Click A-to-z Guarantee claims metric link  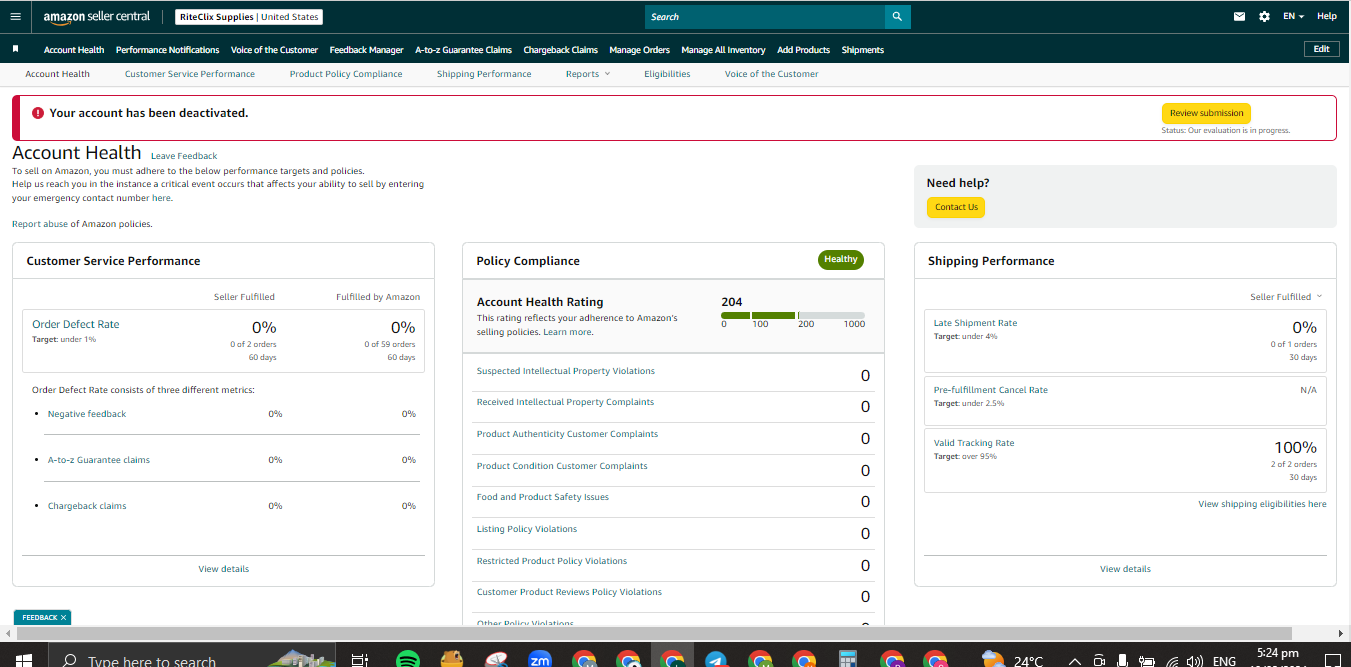[99, 460]
